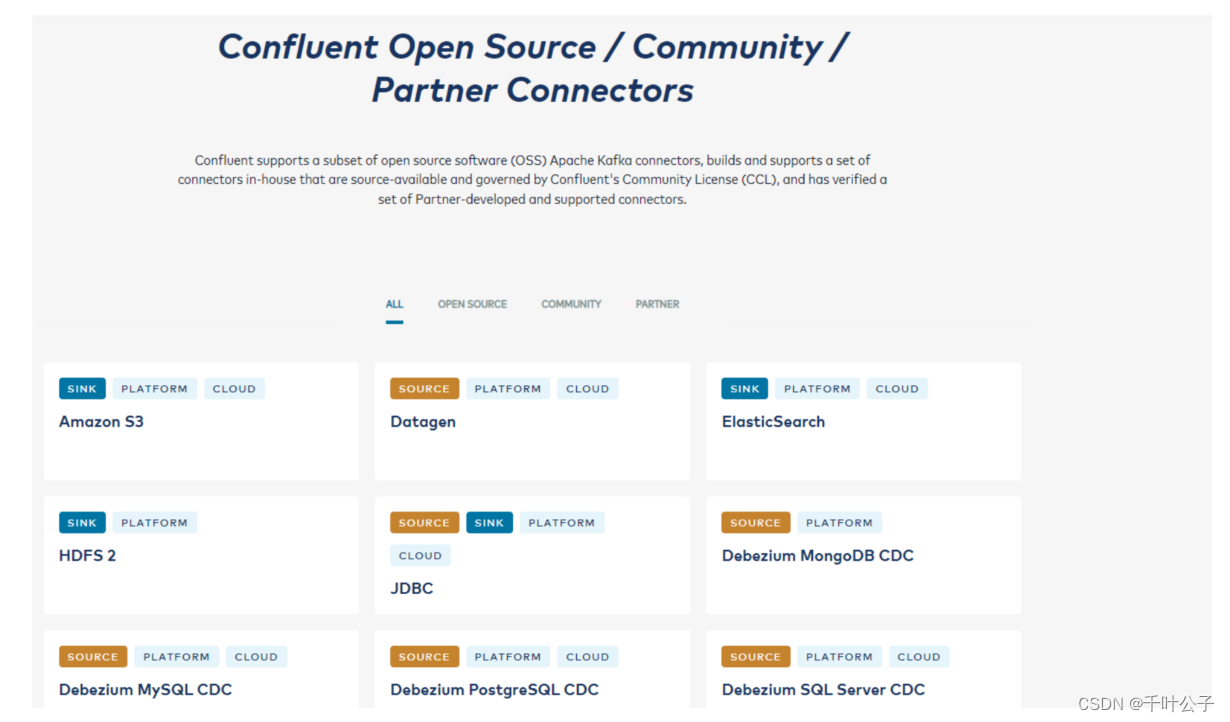Click the PLATFORM tag on Debezium SQL Server CDC

tap(839, 657)
